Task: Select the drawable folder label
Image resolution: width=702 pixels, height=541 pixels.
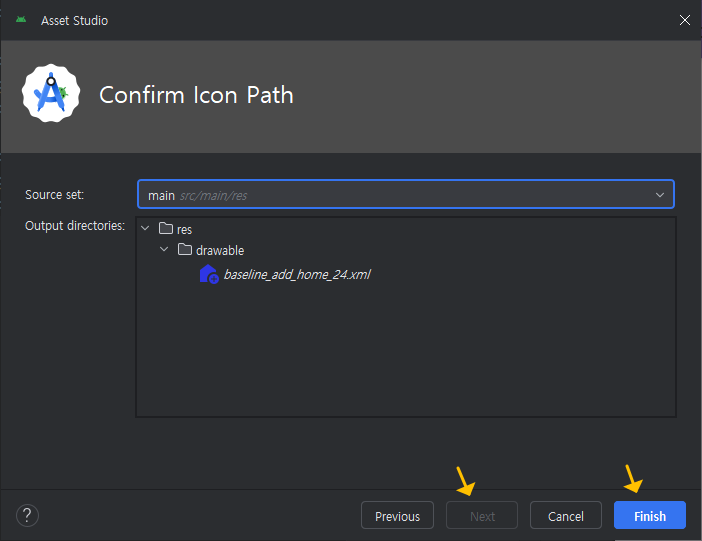Action: pyautogui.click(x=220, y=250)
